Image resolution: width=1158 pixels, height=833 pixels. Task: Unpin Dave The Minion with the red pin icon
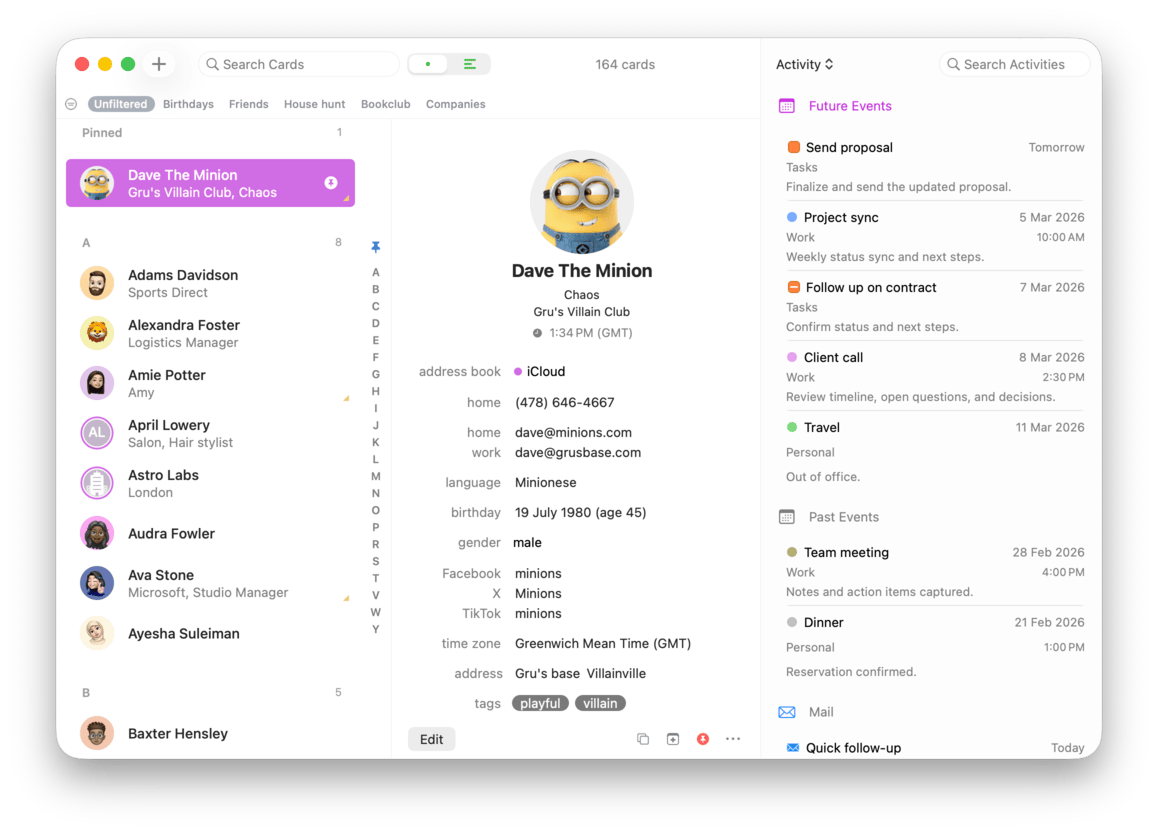702,738
